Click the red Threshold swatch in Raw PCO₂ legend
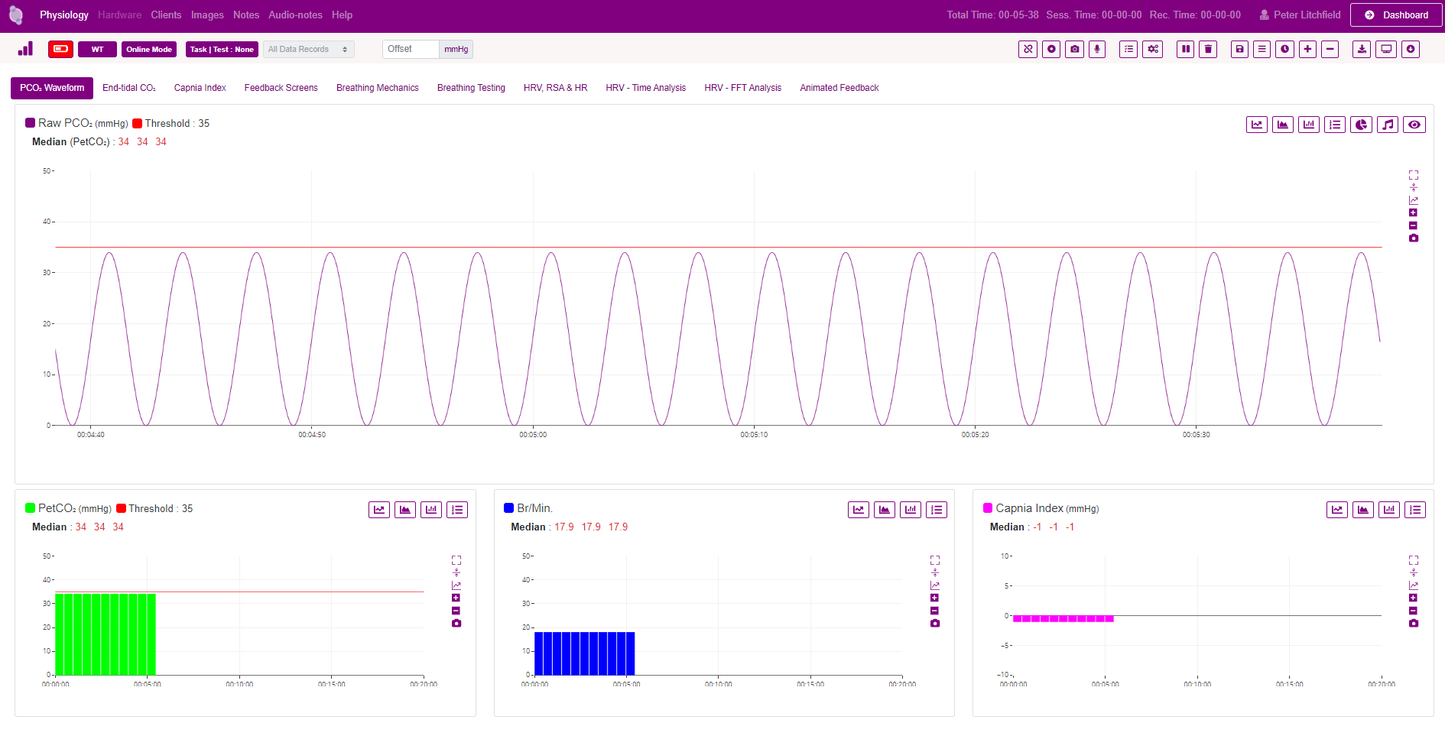 [137, 123]
